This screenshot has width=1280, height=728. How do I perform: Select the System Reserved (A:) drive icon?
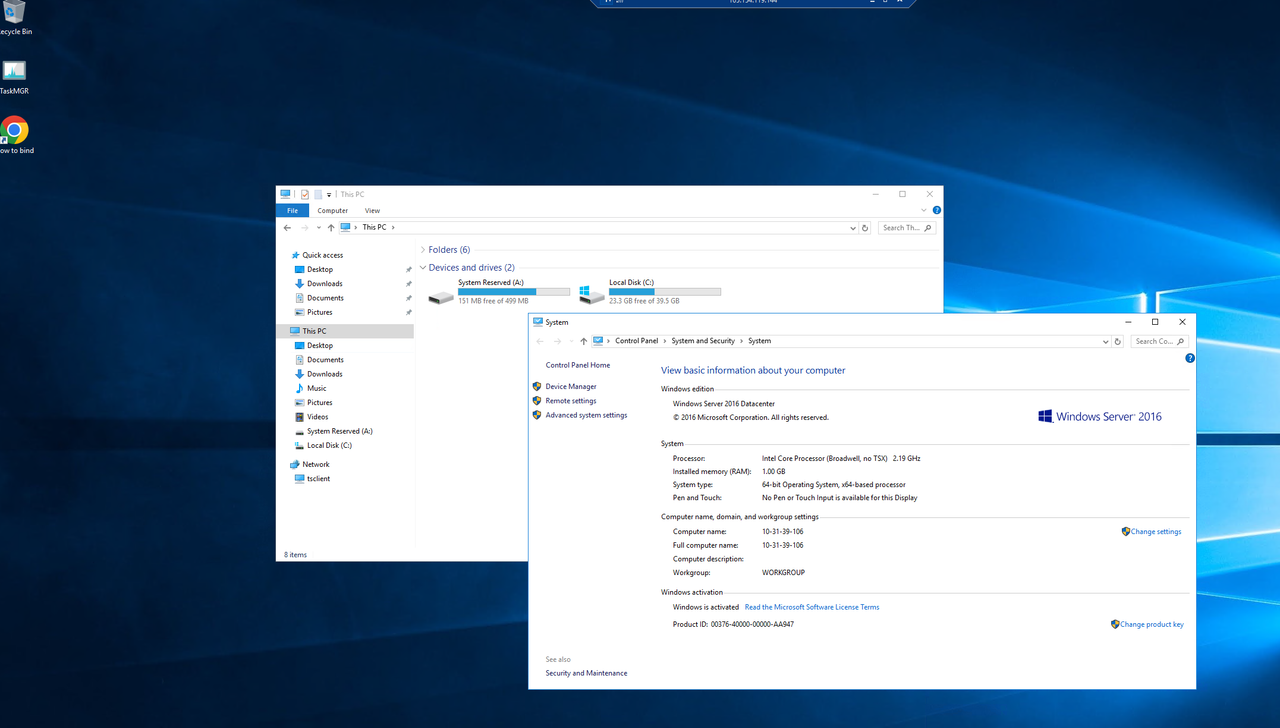point(441,296)
